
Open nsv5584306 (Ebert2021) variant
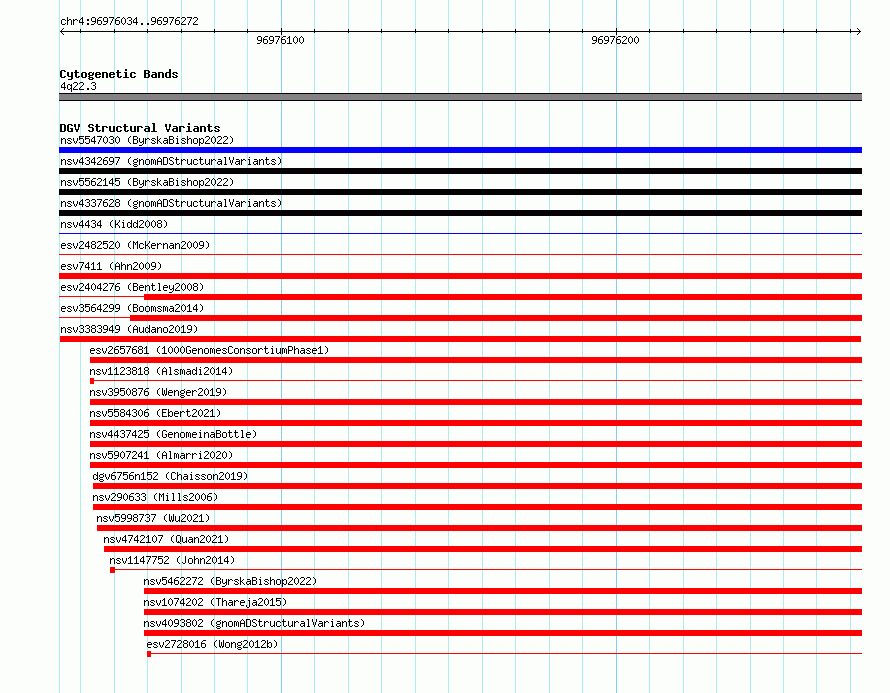(x=156, y=413)
